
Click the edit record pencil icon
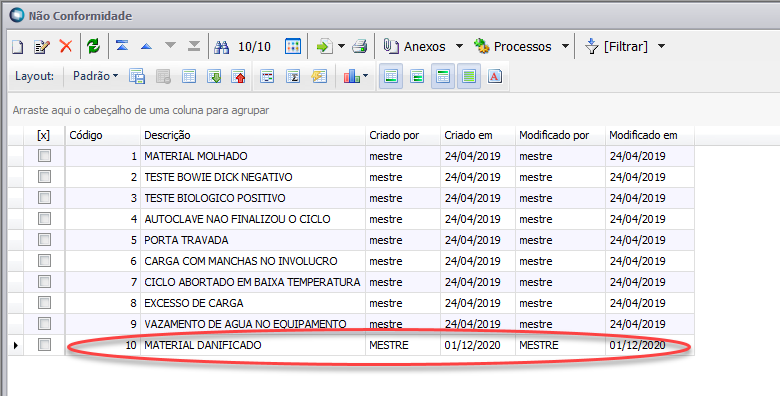click(42, 47)
